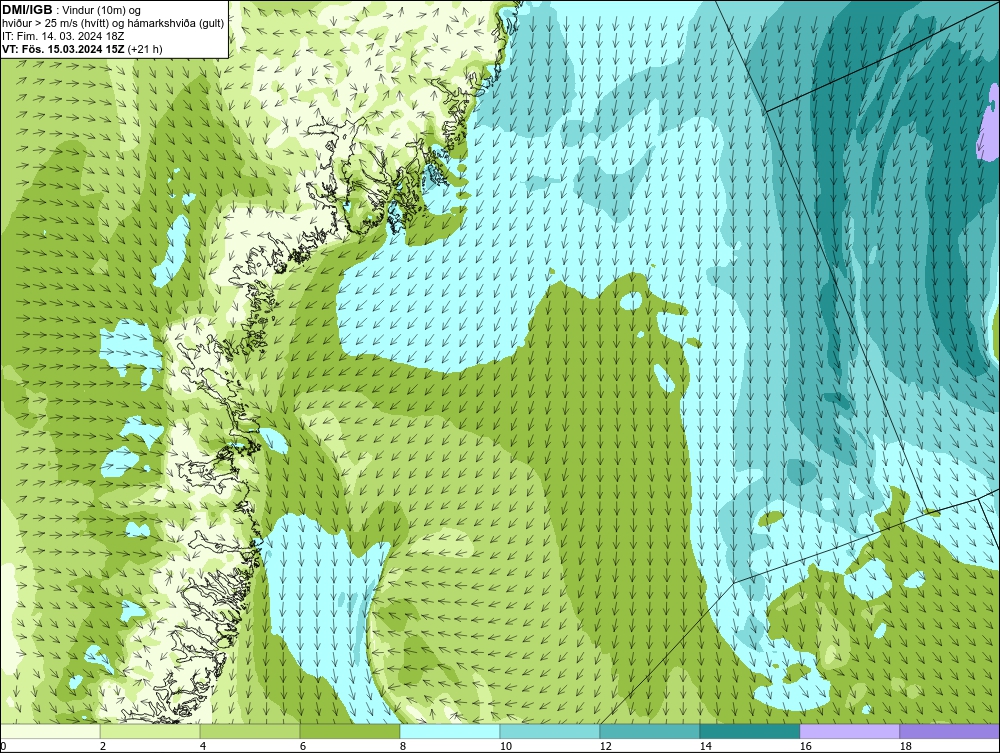The height and width of the screenshot is (753, 1000).
Task: Click the 14–16 m/s dark teal legend swatch
Action: [749, 731]
